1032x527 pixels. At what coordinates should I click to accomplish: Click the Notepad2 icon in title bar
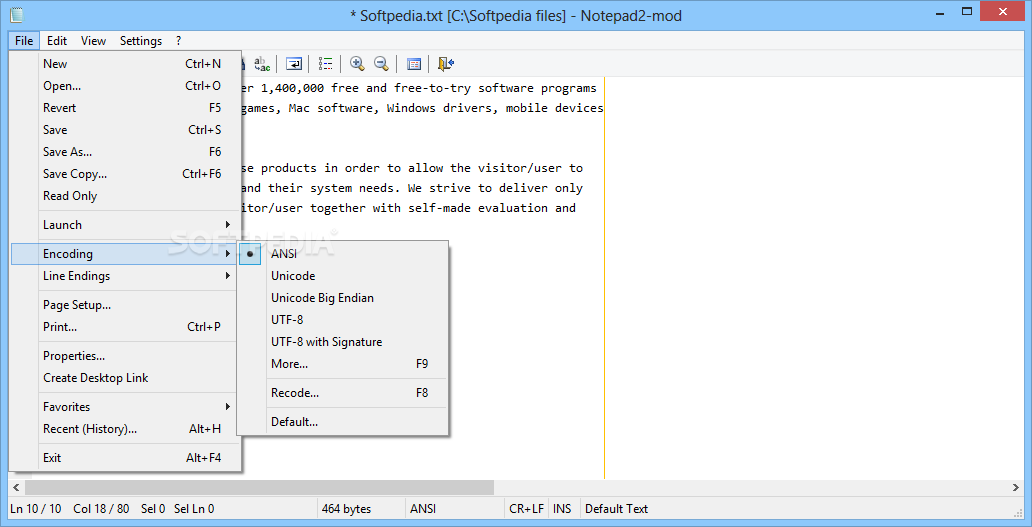pyautogui.click(x=16, y=14)
